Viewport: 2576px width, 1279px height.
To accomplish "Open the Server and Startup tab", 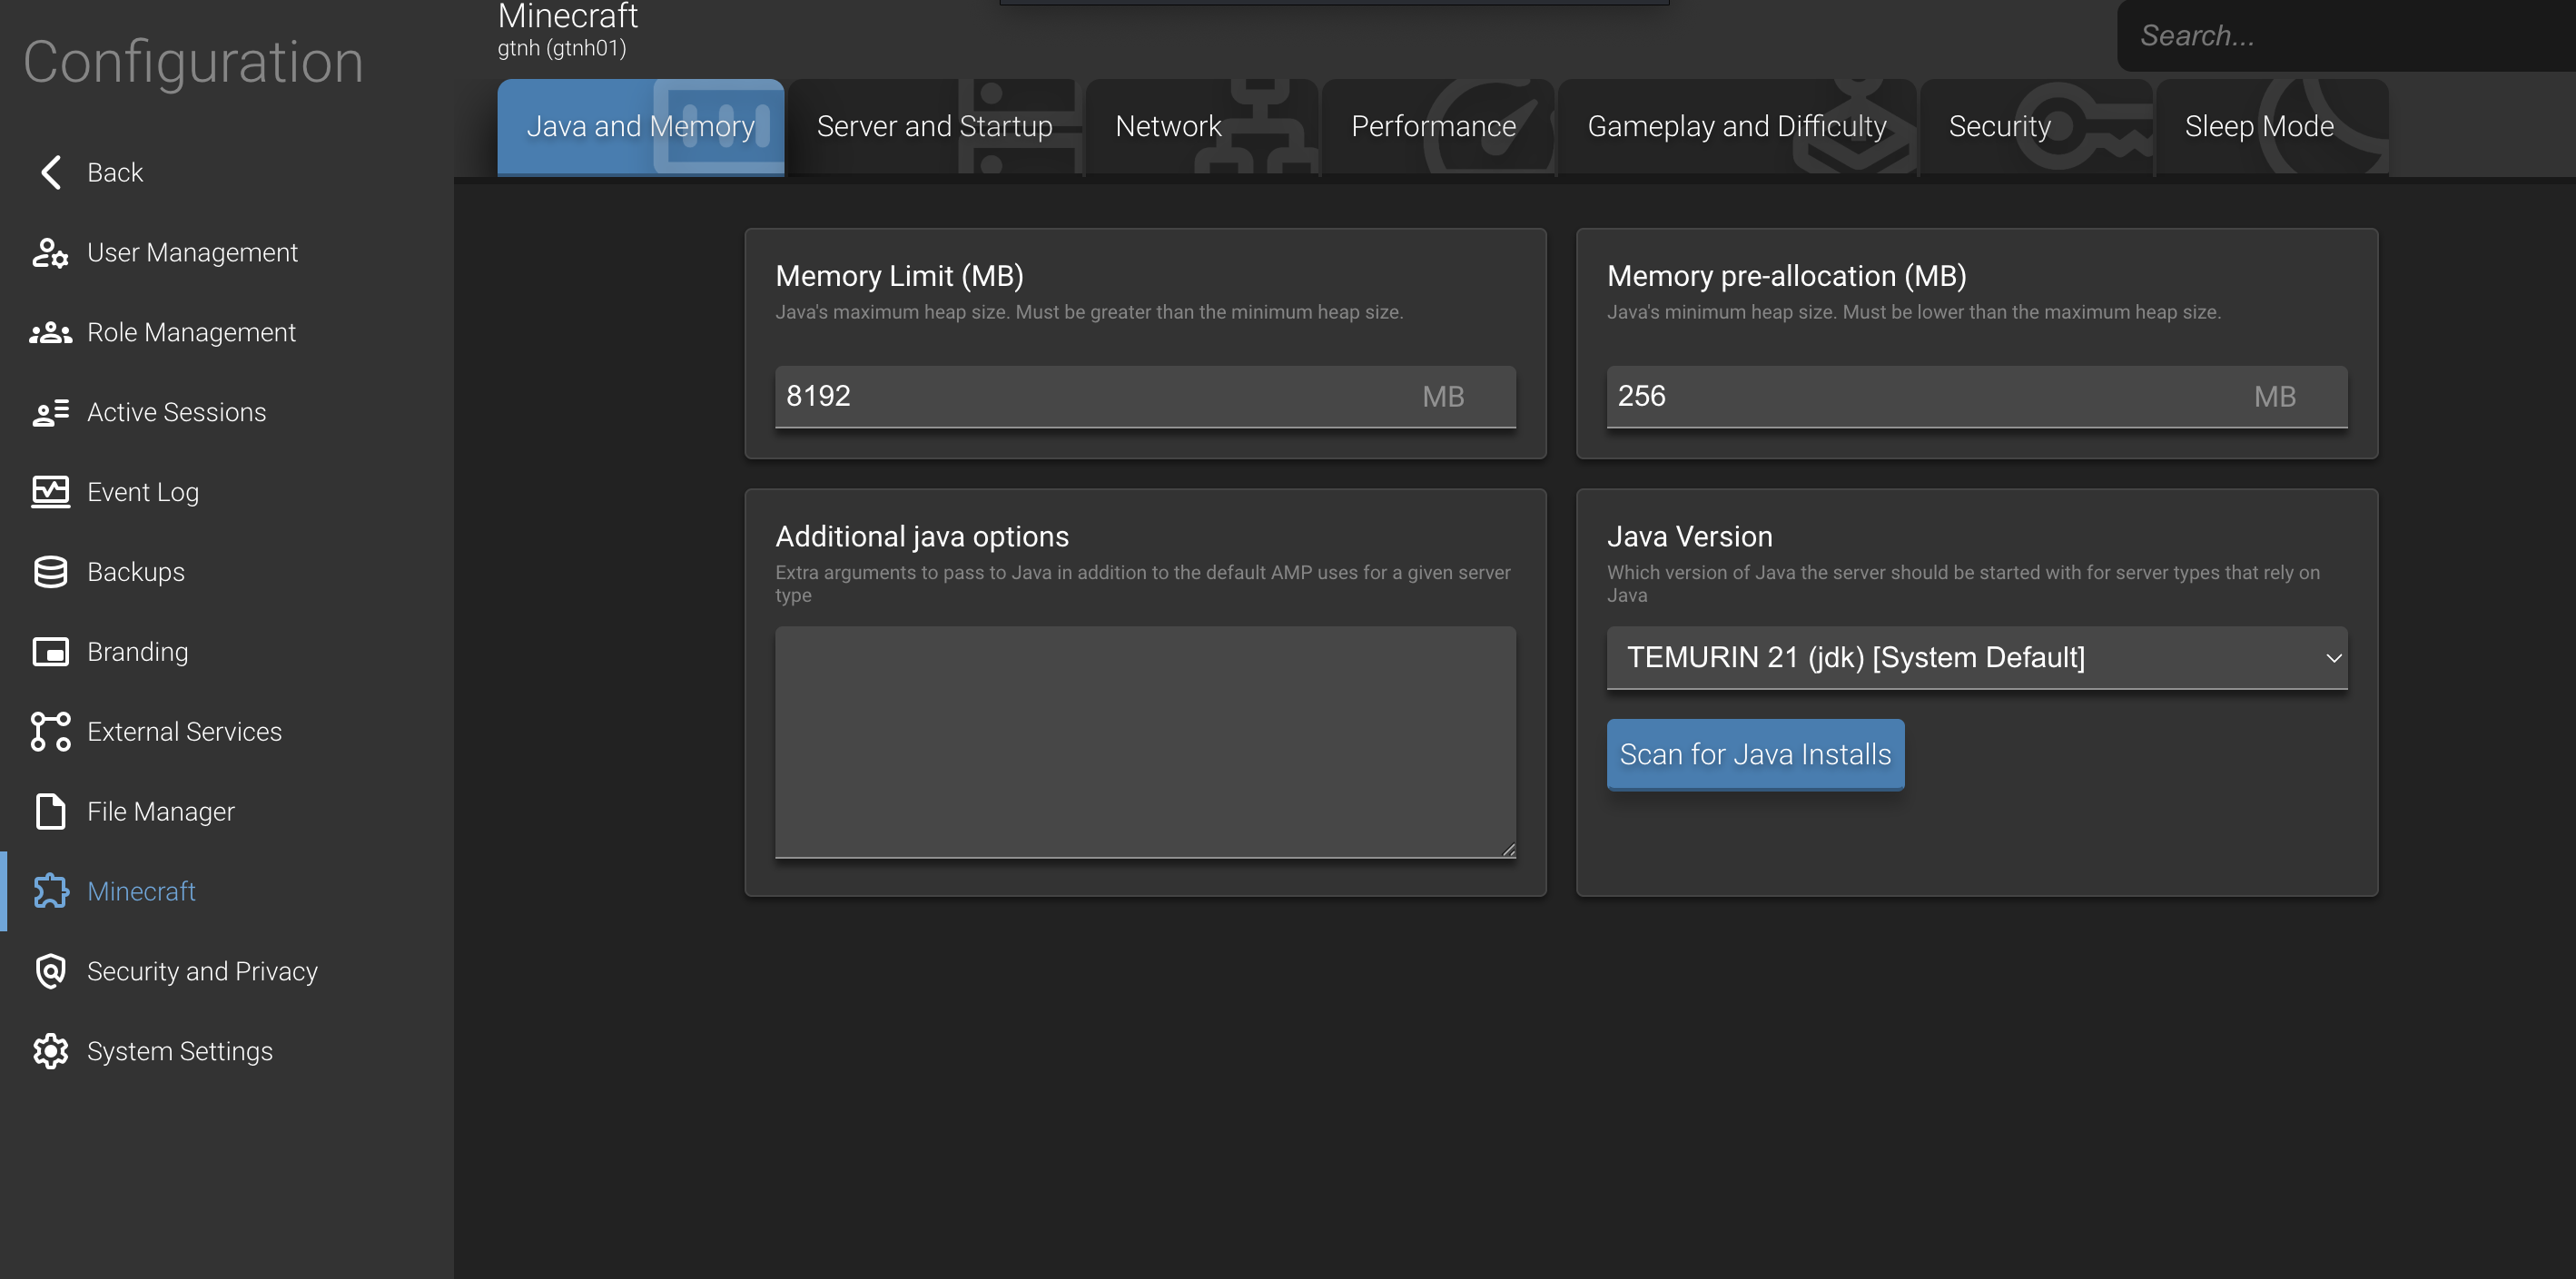I will point(934,126).
